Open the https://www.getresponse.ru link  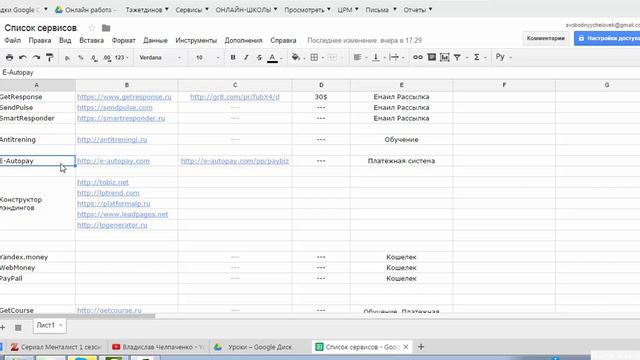[x=124, y=97]
